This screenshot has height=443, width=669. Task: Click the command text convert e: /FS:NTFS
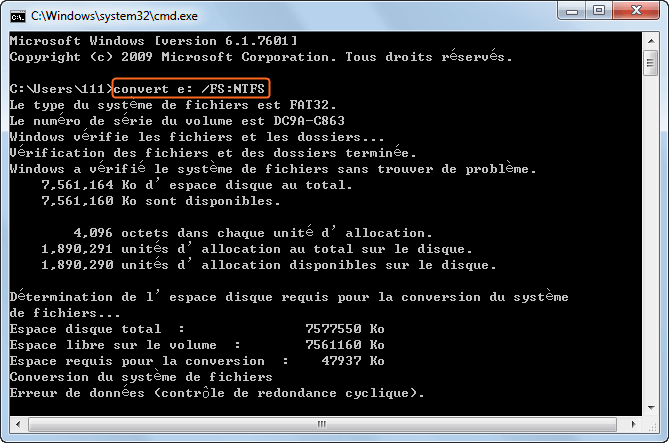pyautogui.click(x=189, y=89)
